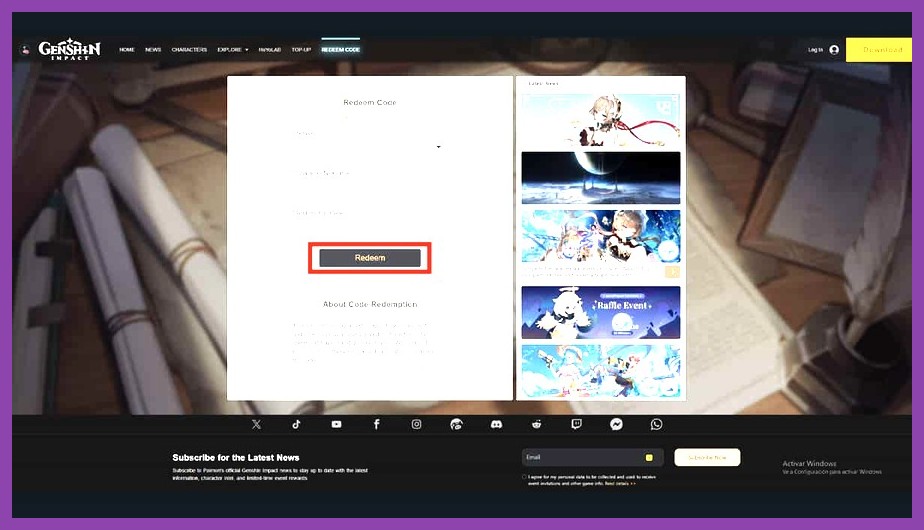Open the Facebook social link
The height and width of the screenshot is (530, 924).
click(x=377, y=424)
